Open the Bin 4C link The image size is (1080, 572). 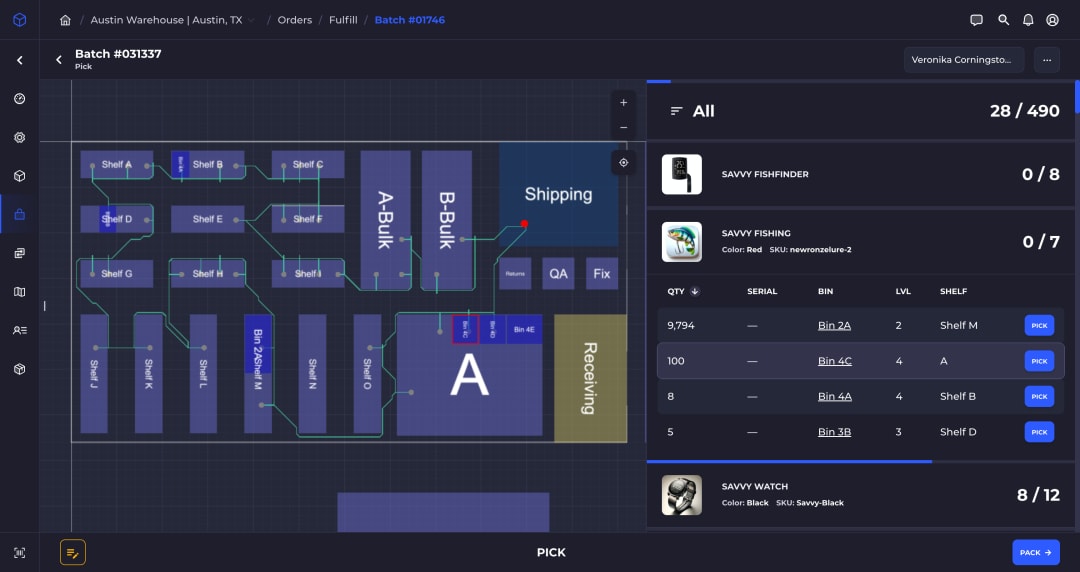click(x=835, y=361)
